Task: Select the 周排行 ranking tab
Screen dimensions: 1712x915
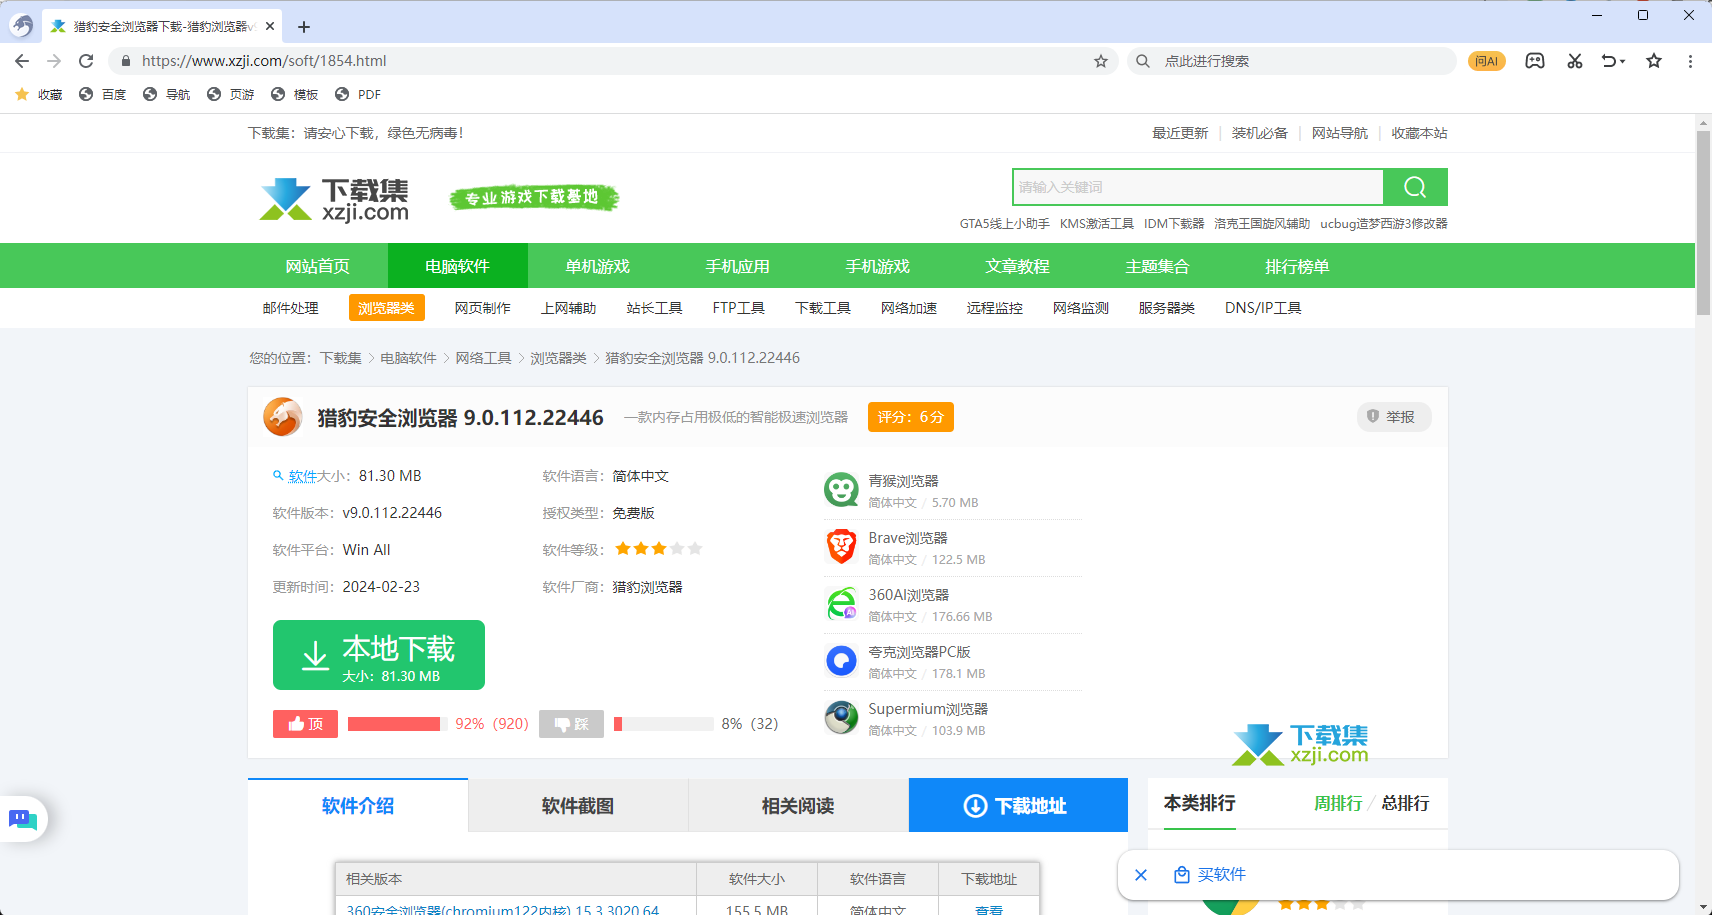Action: tap(1338, 804)
